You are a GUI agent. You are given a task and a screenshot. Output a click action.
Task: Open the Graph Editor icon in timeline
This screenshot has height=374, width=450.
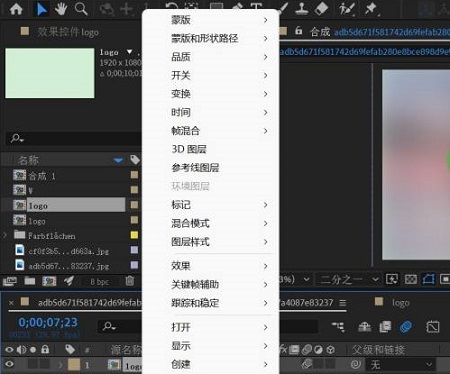[x=432, y=327]
